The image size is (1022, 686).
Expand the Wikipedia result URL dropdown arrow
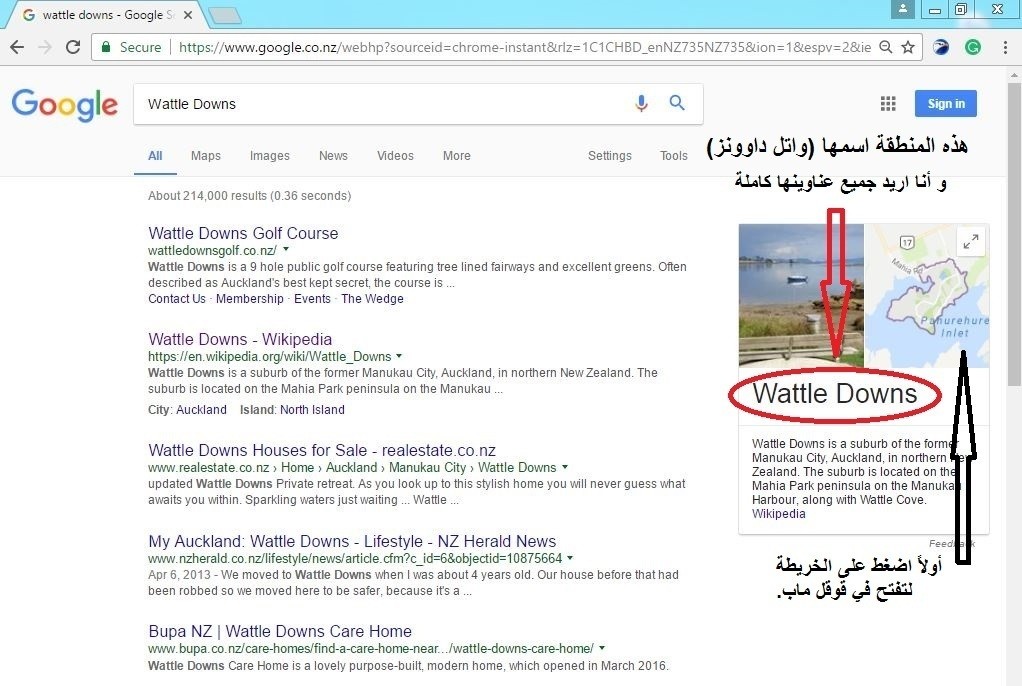pyautogui.click(x=400, y=356)
